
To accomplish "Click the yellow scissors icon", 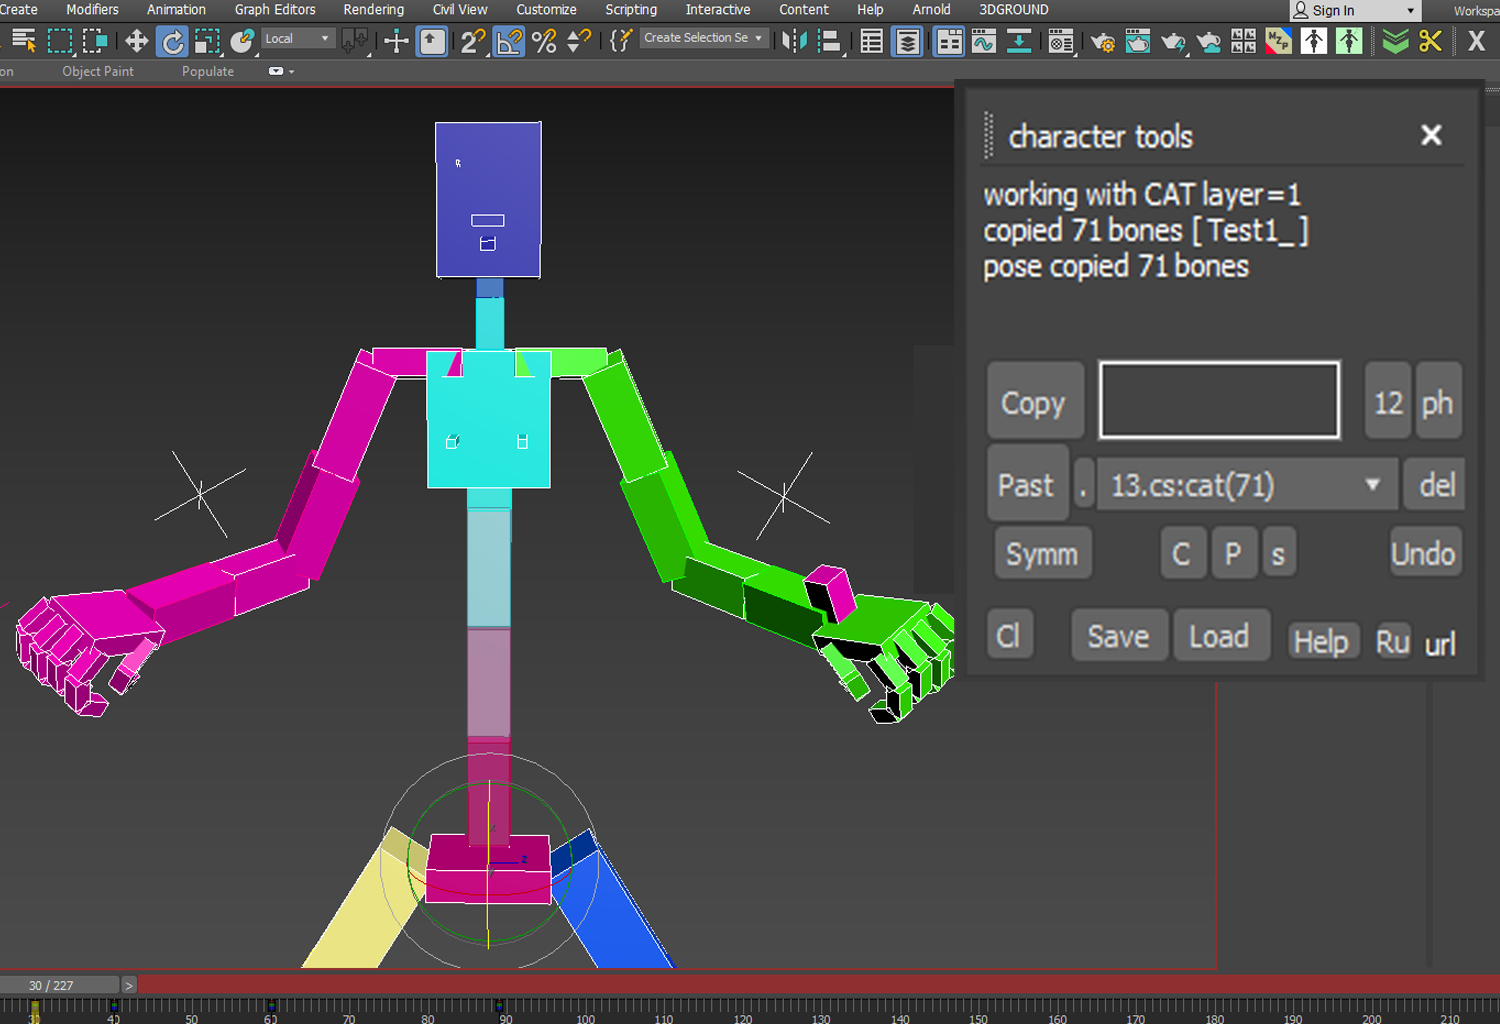I will (1430, 41).
